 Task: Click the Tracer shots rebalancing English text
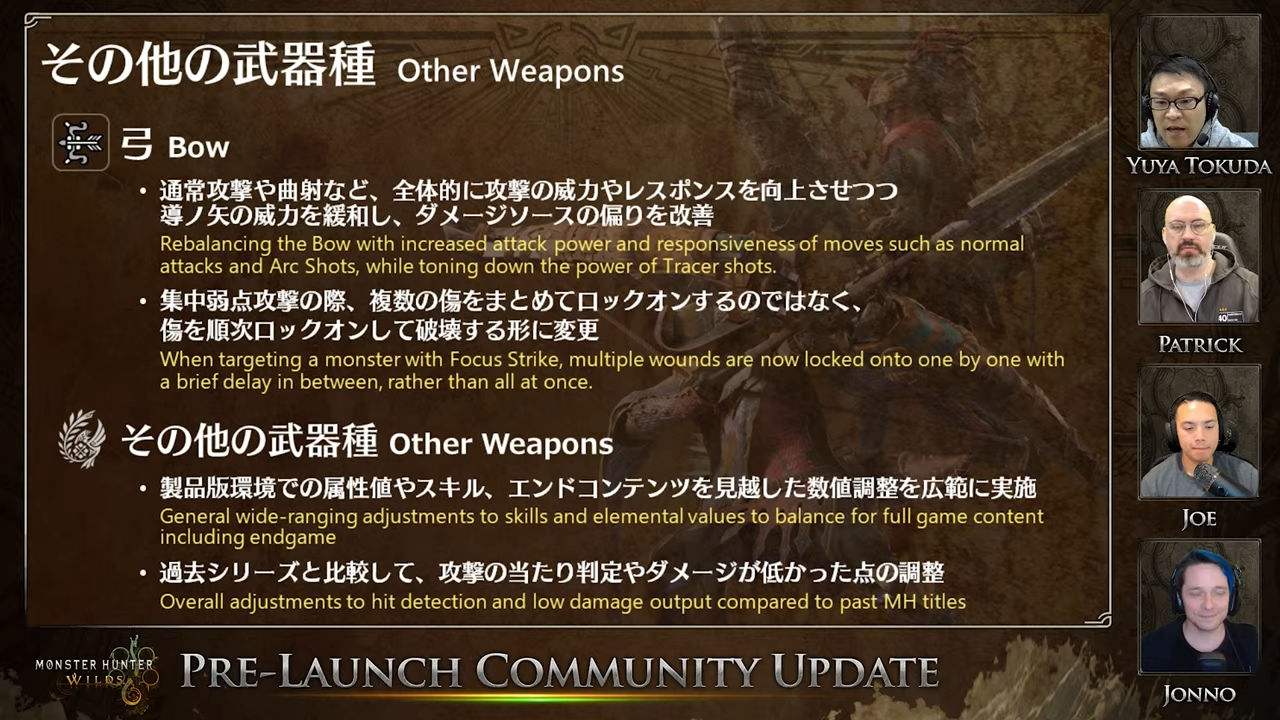point(592,255)
